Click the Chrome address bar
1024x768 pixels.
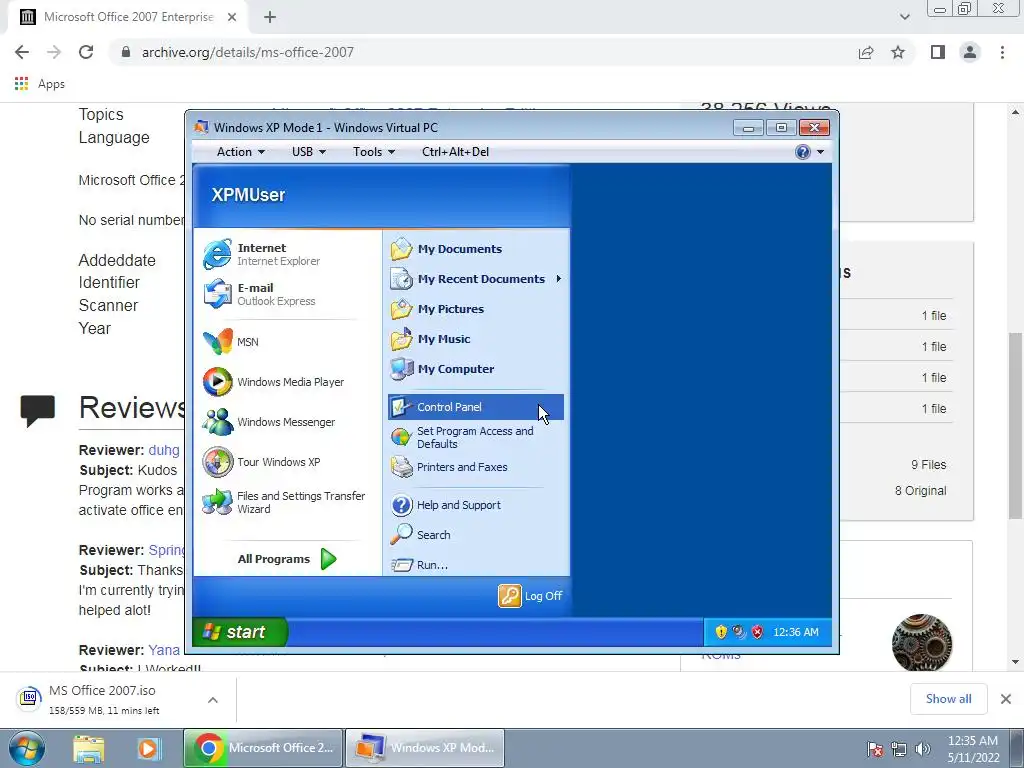pyautogui.click(x=483, y=52)
